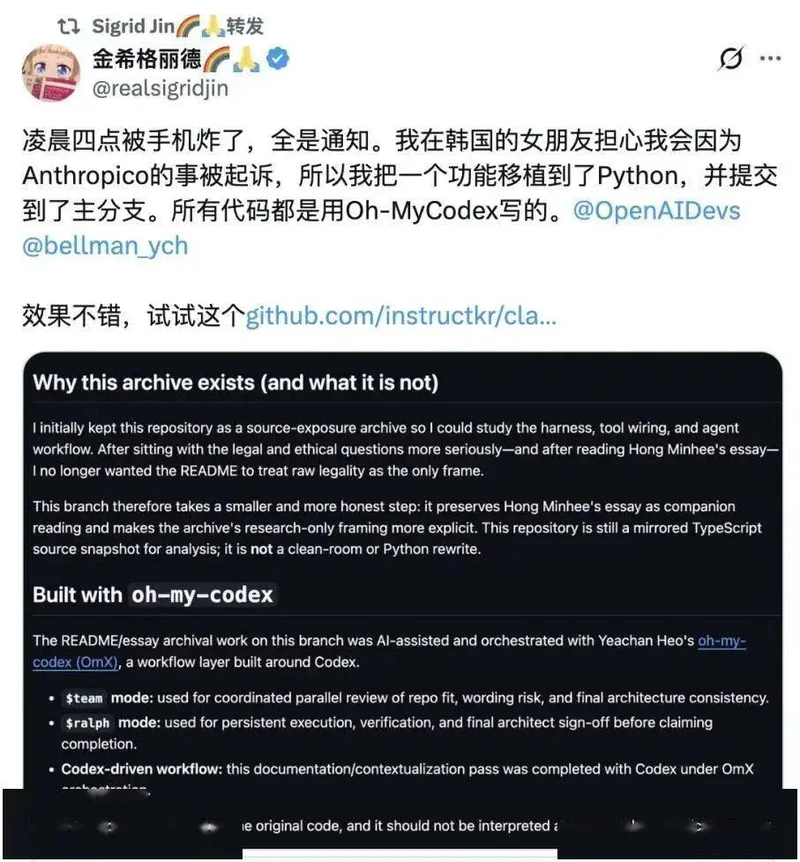800x862 pixels.
Task: Click the repost arrows icon above the tweet
Action: click(x=69, y=26)
